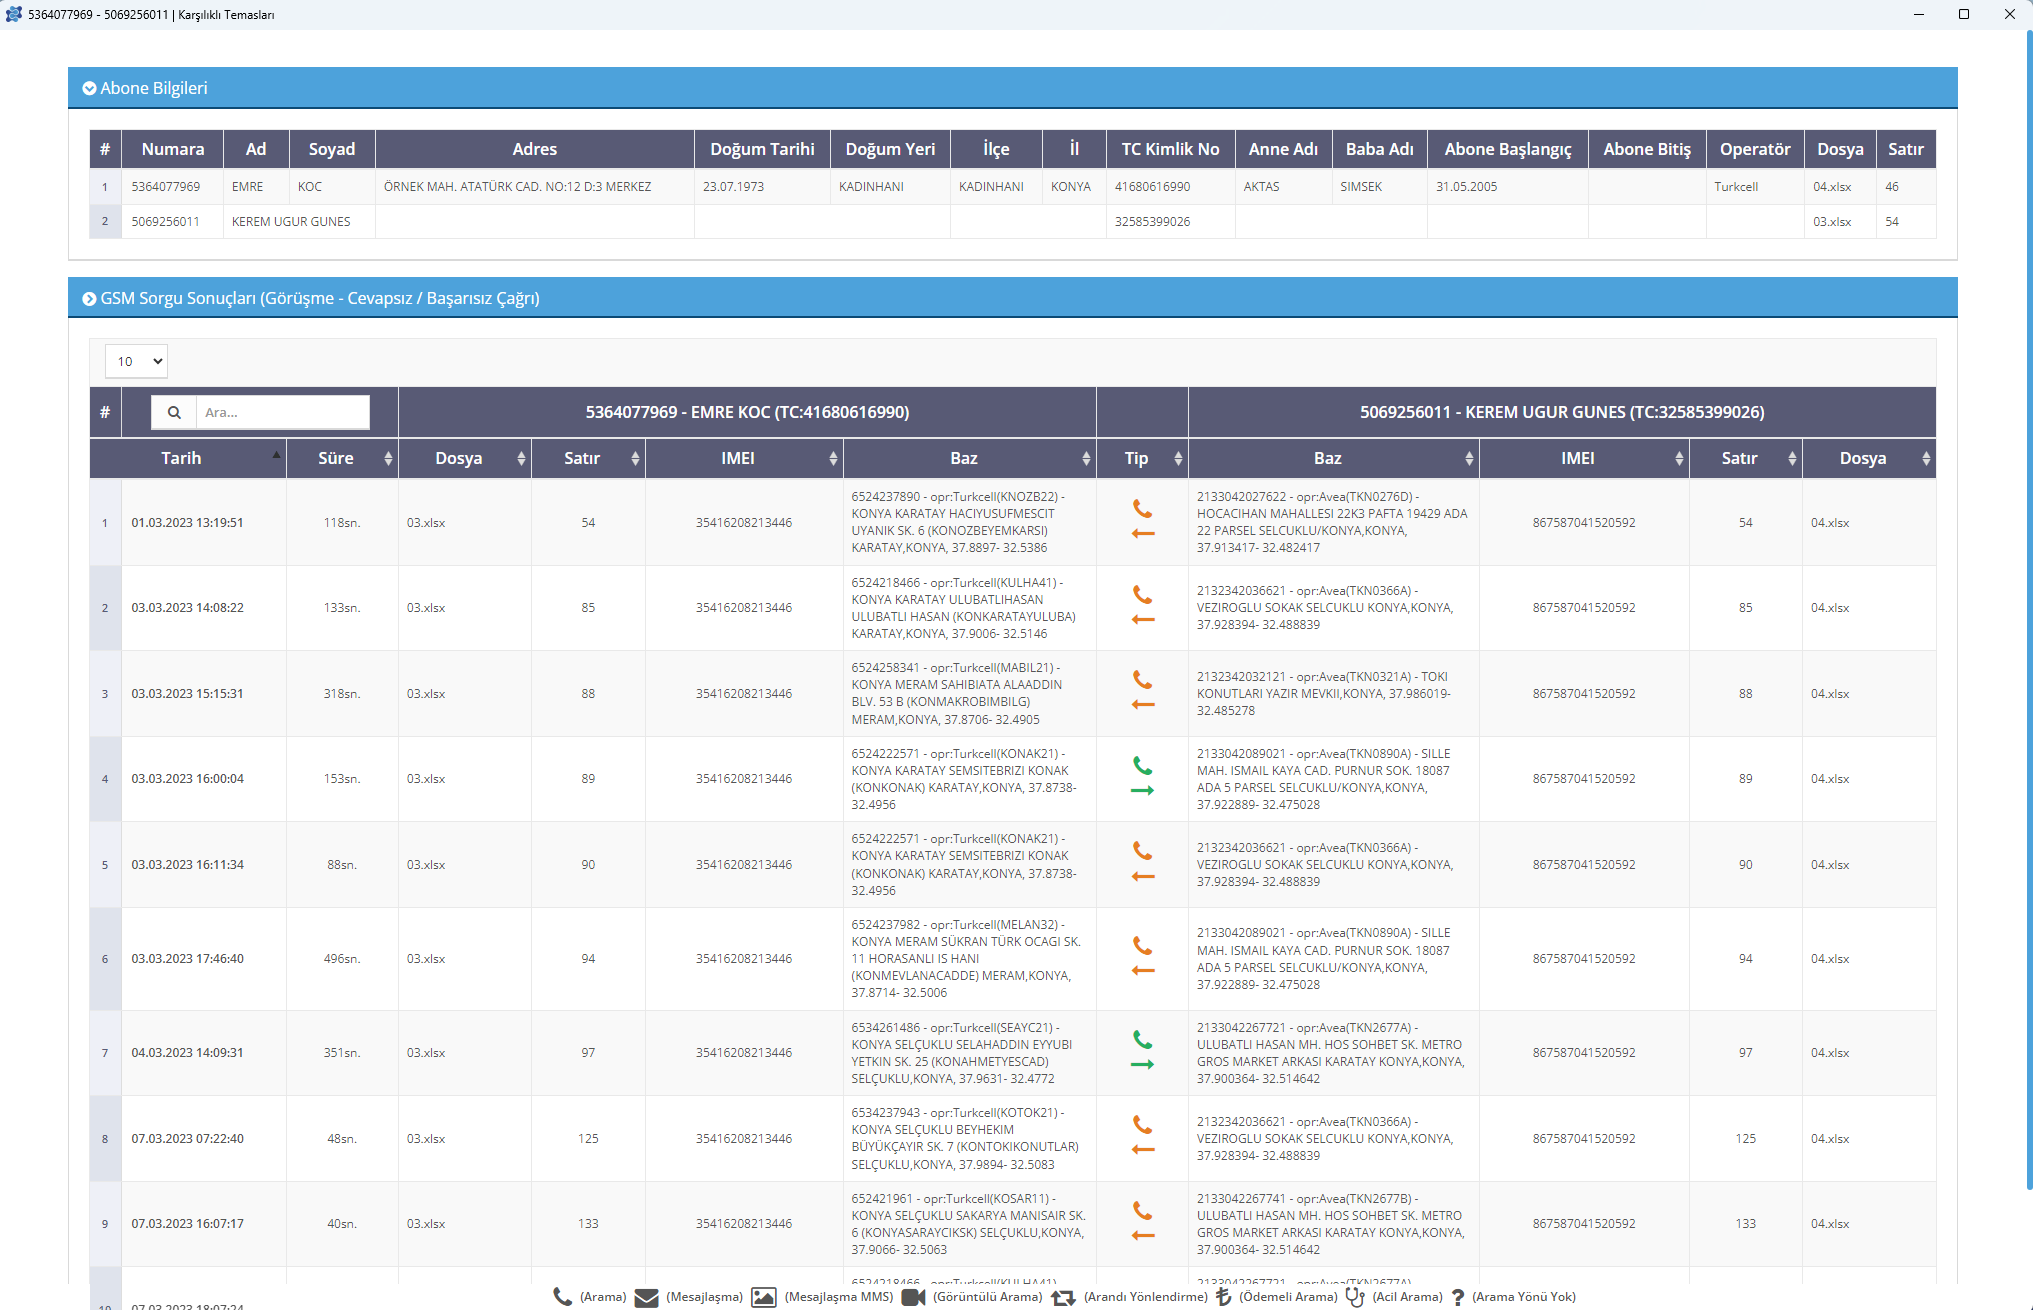
Task: Click green outgoing arrow in row 04.03.2023 14:09:31
Action: click(x=1143, y=1064)
